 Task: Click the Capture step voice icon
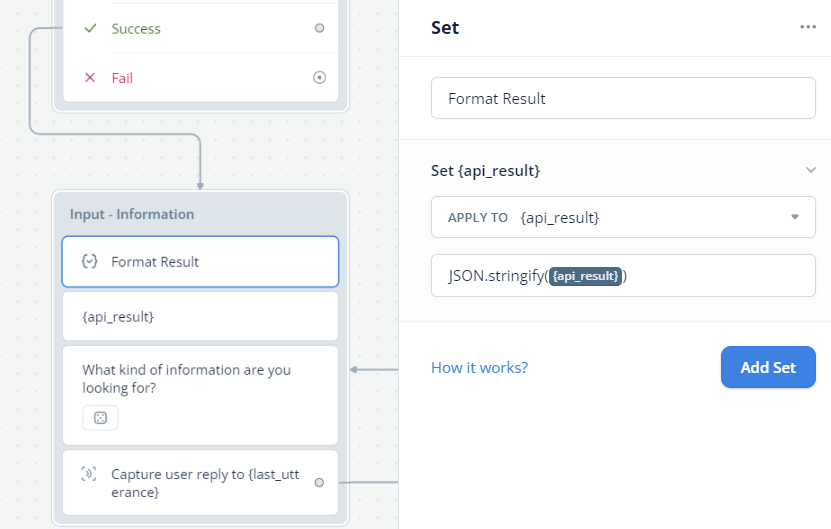[89, 474]
